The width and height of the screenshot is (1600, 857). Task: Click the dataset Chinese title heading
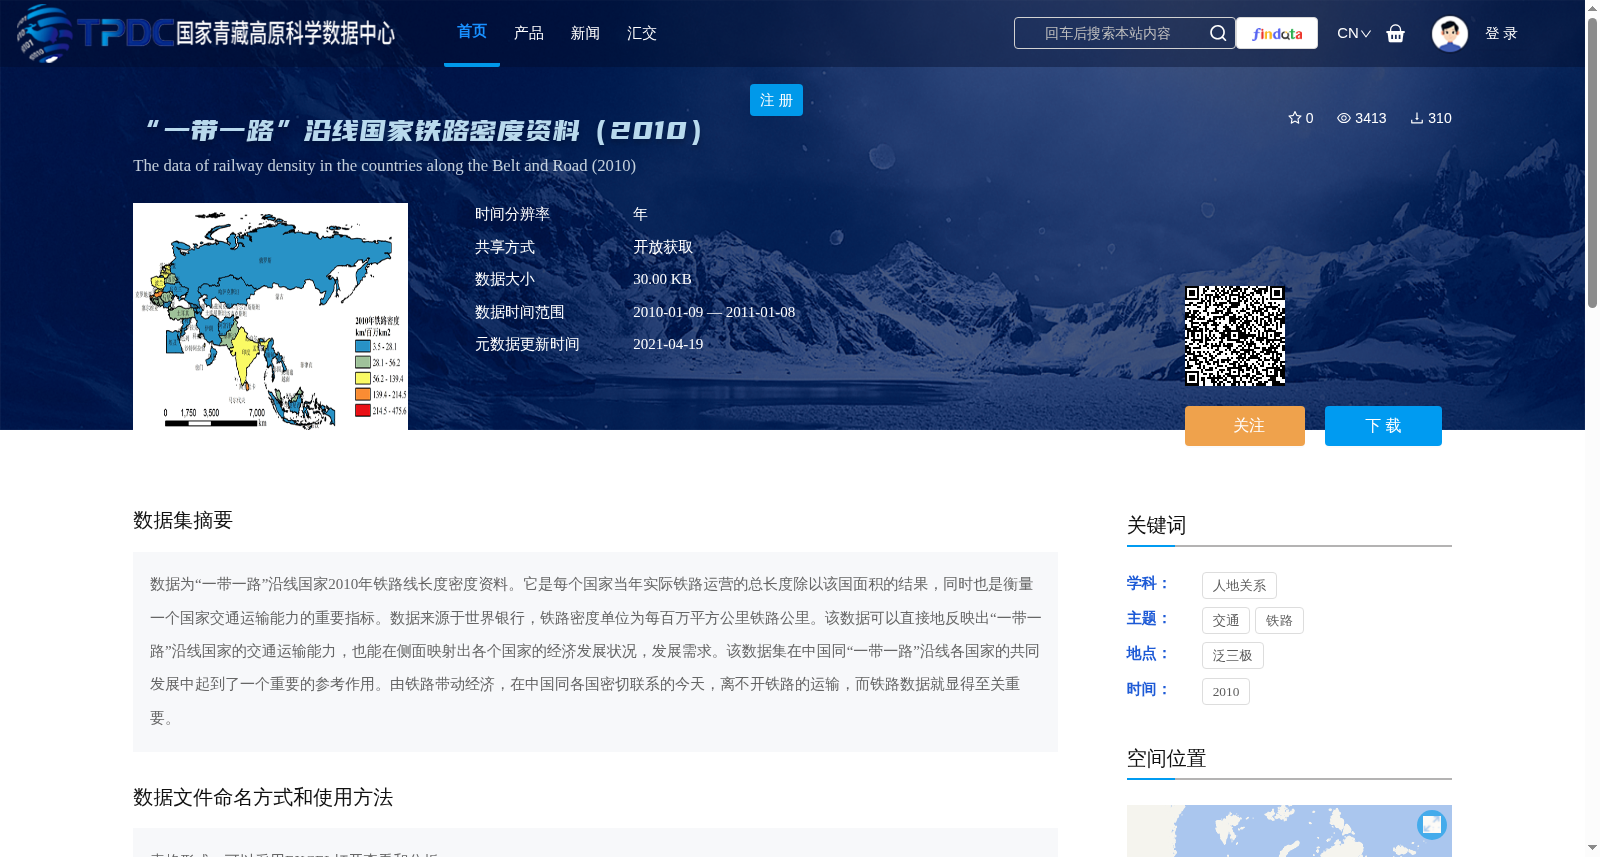pos(423,130)
